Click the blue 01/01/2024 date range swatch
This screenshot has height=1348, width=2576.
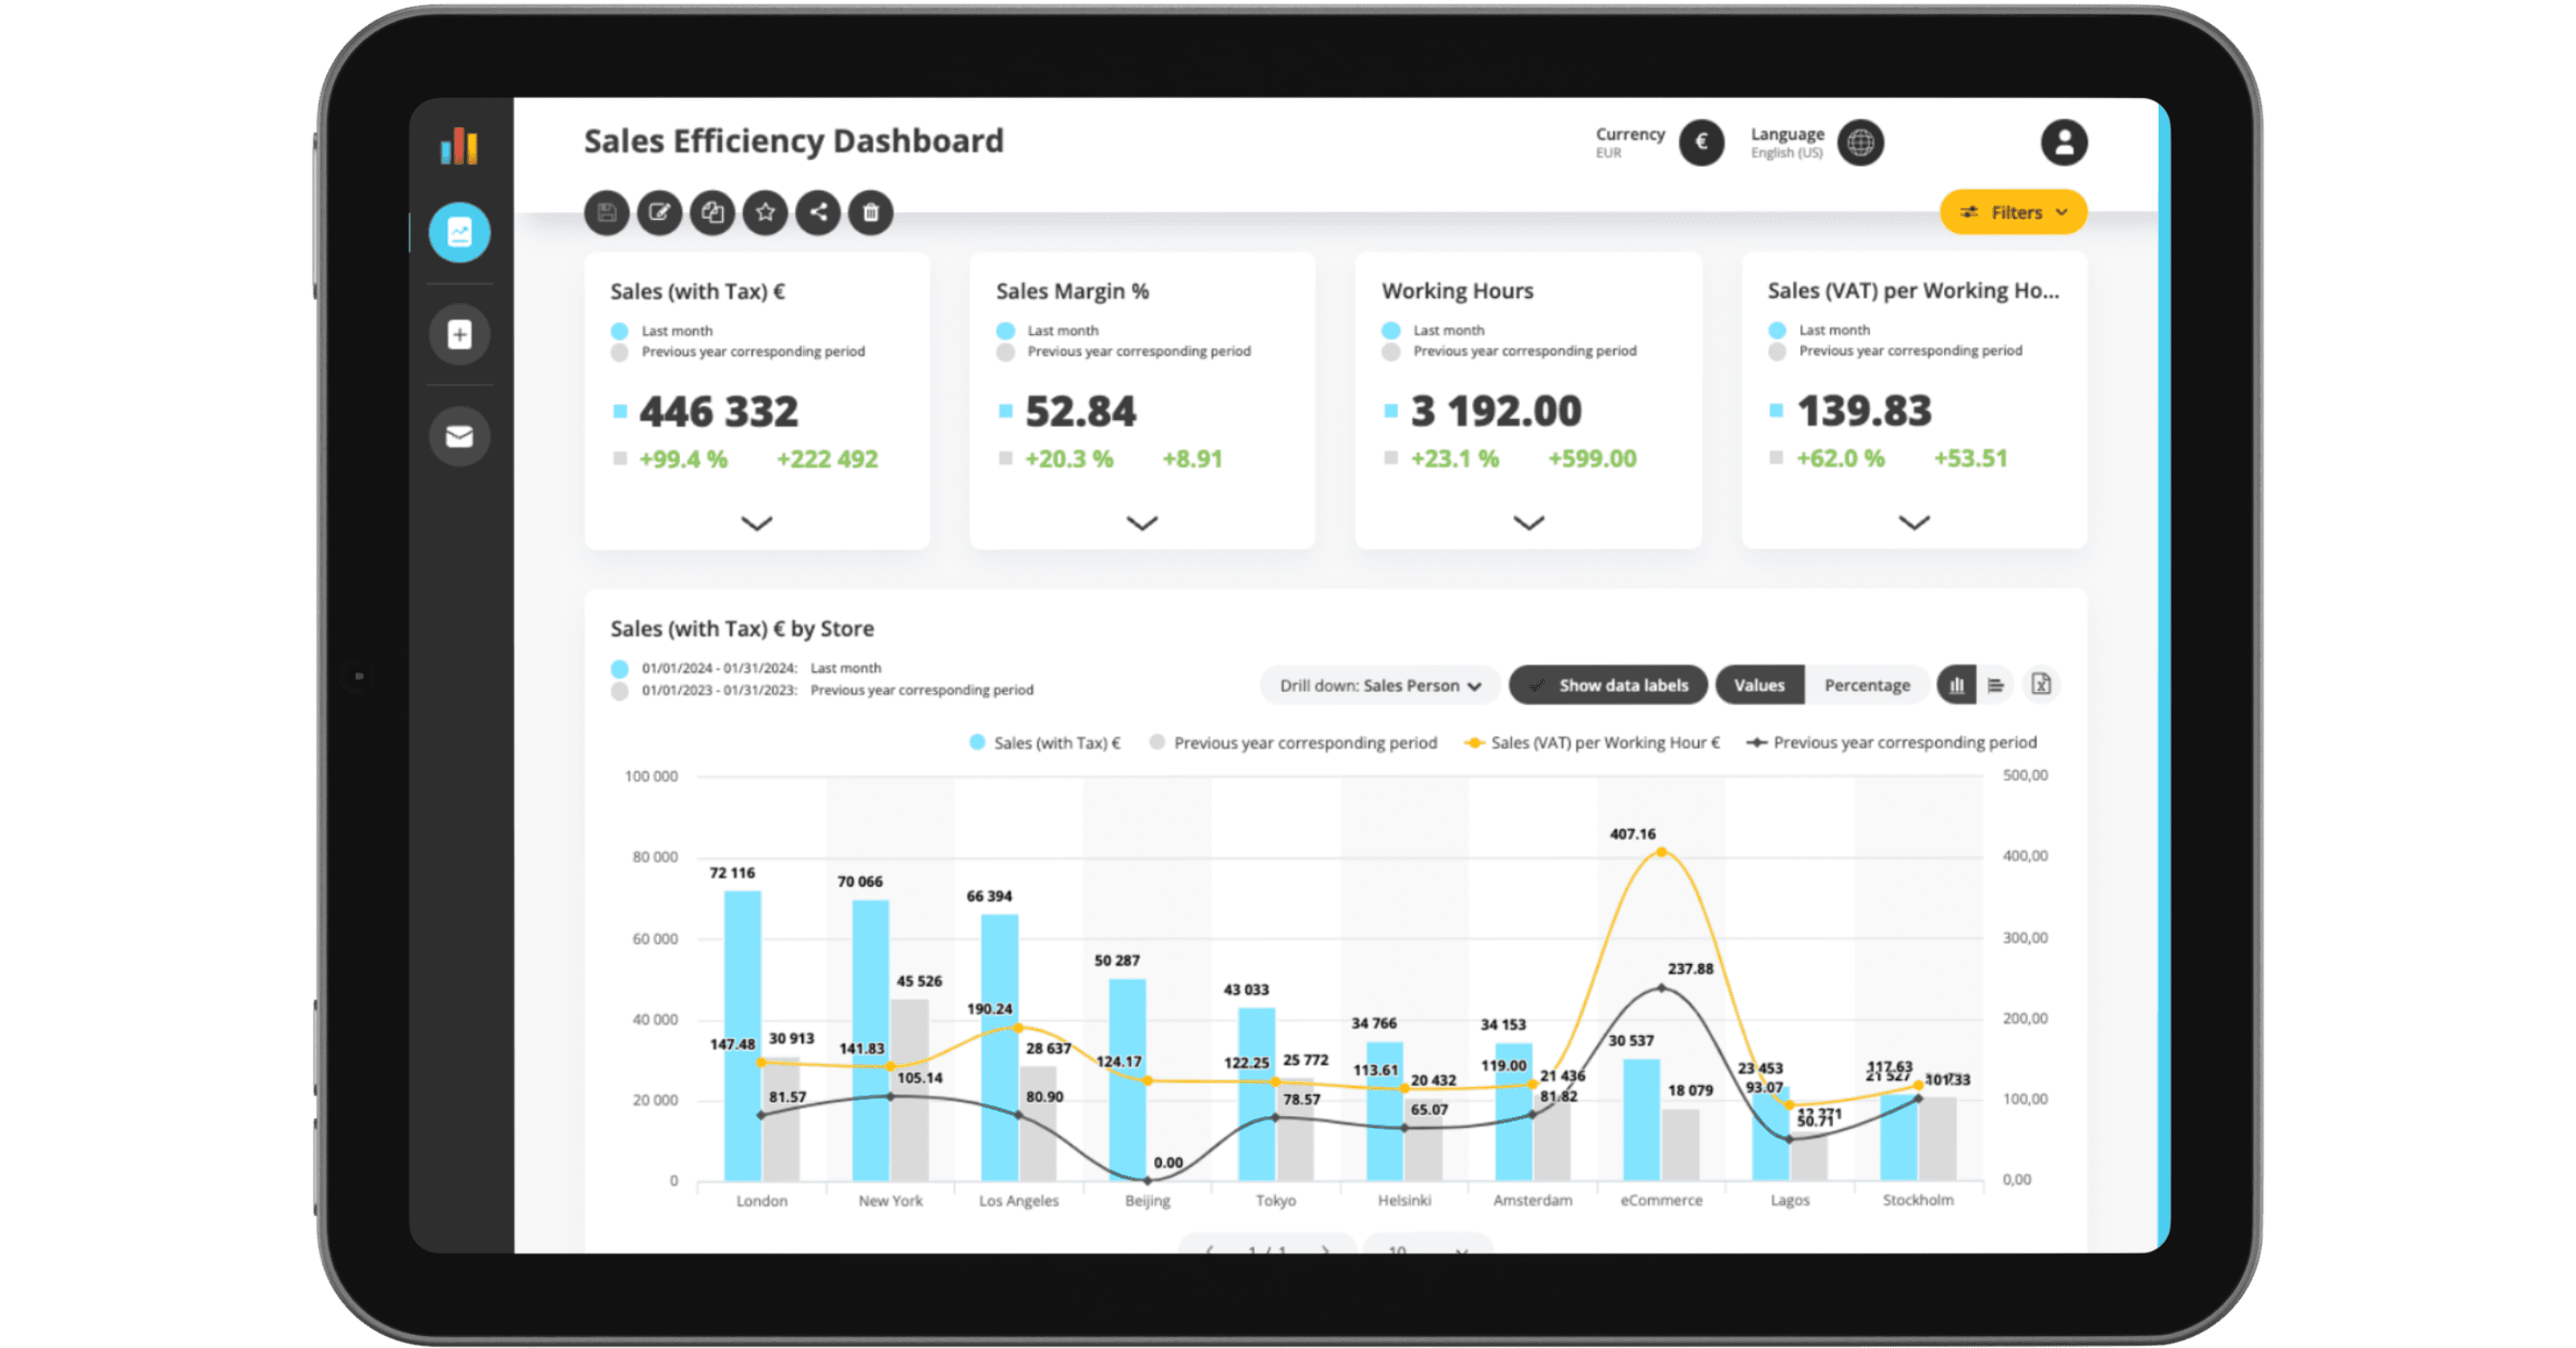tap(619, 668)
